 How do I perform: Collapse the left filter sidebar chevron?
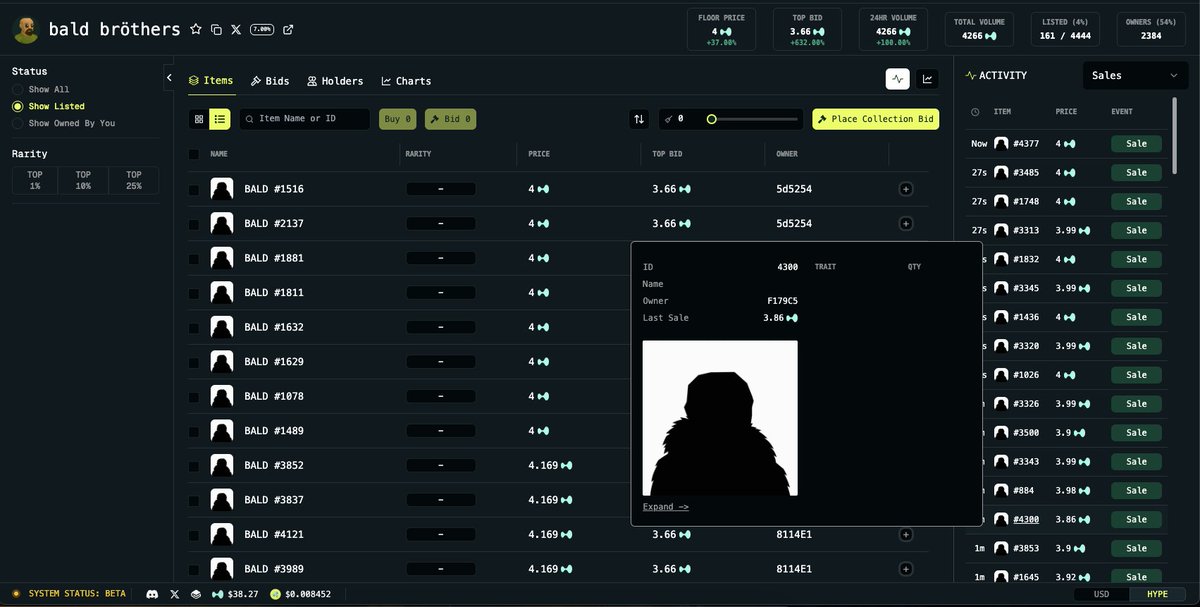click(169, 76)
